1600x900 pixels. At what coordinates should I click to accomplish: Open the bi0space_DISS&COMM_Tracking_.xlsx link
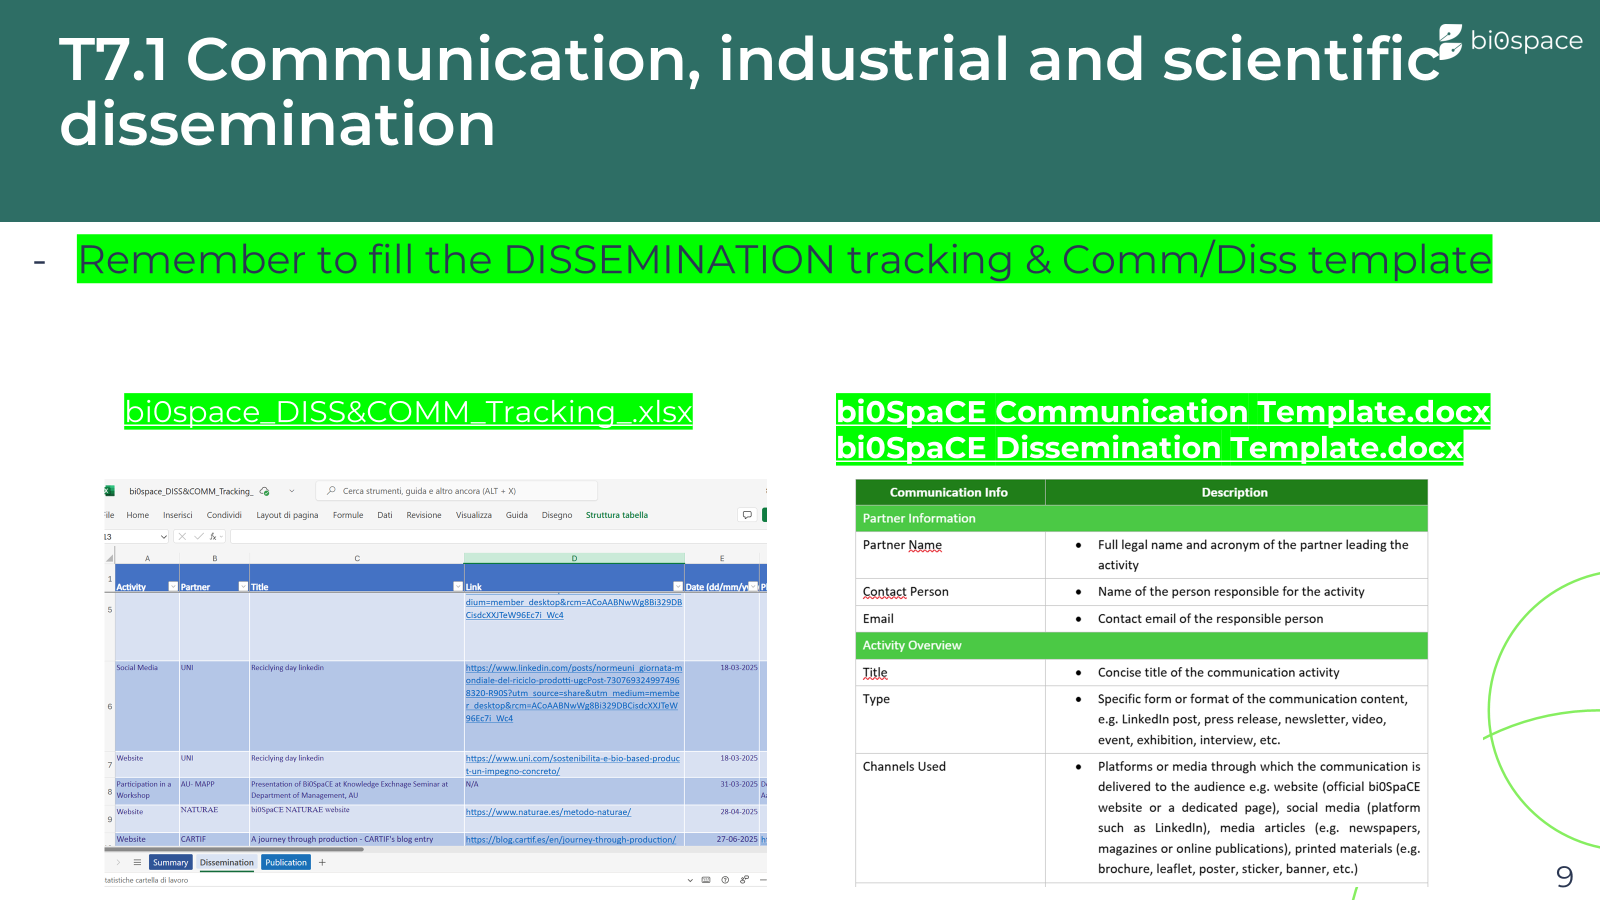point(408,412)
